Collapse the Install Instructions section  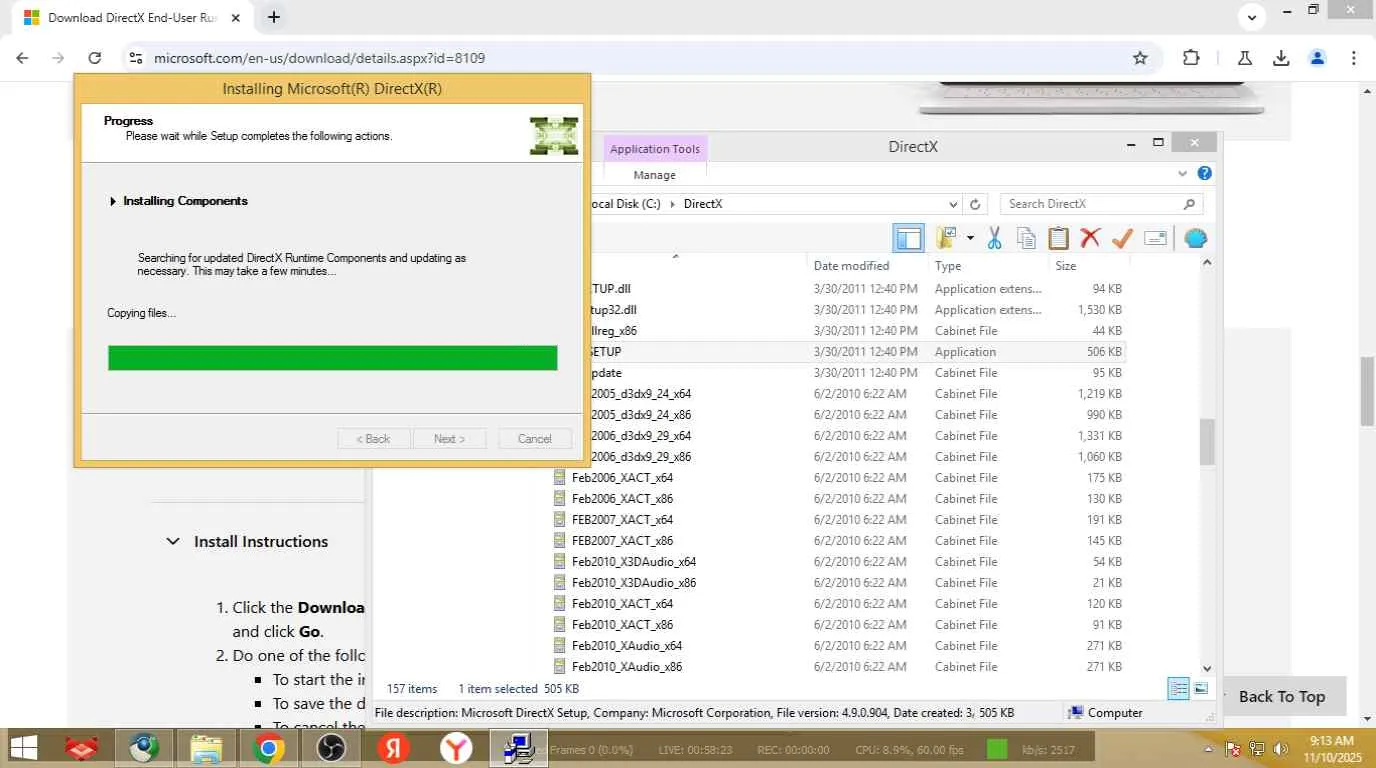[173, 541]
